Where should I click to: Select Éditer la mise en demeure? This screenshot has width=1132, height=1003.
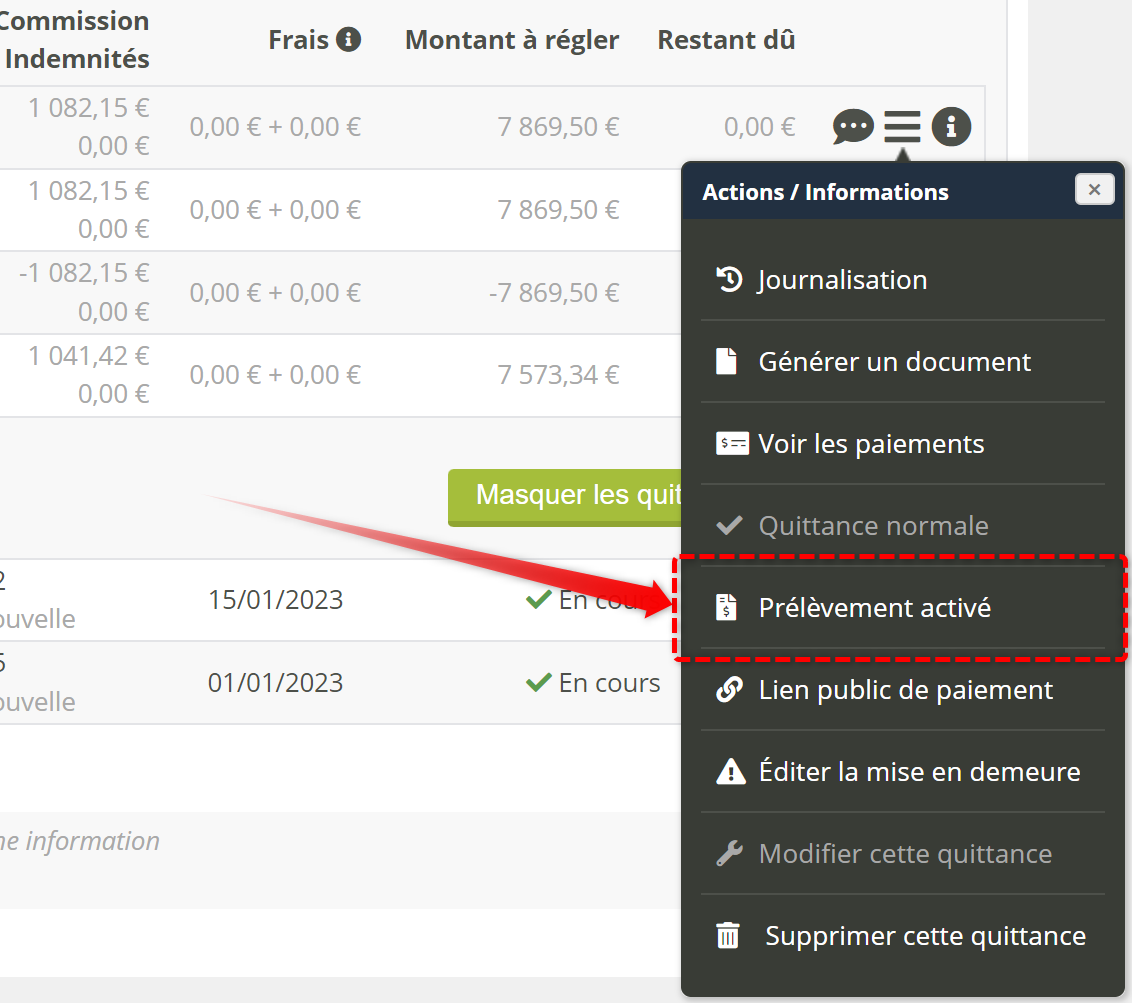[919, 772]
